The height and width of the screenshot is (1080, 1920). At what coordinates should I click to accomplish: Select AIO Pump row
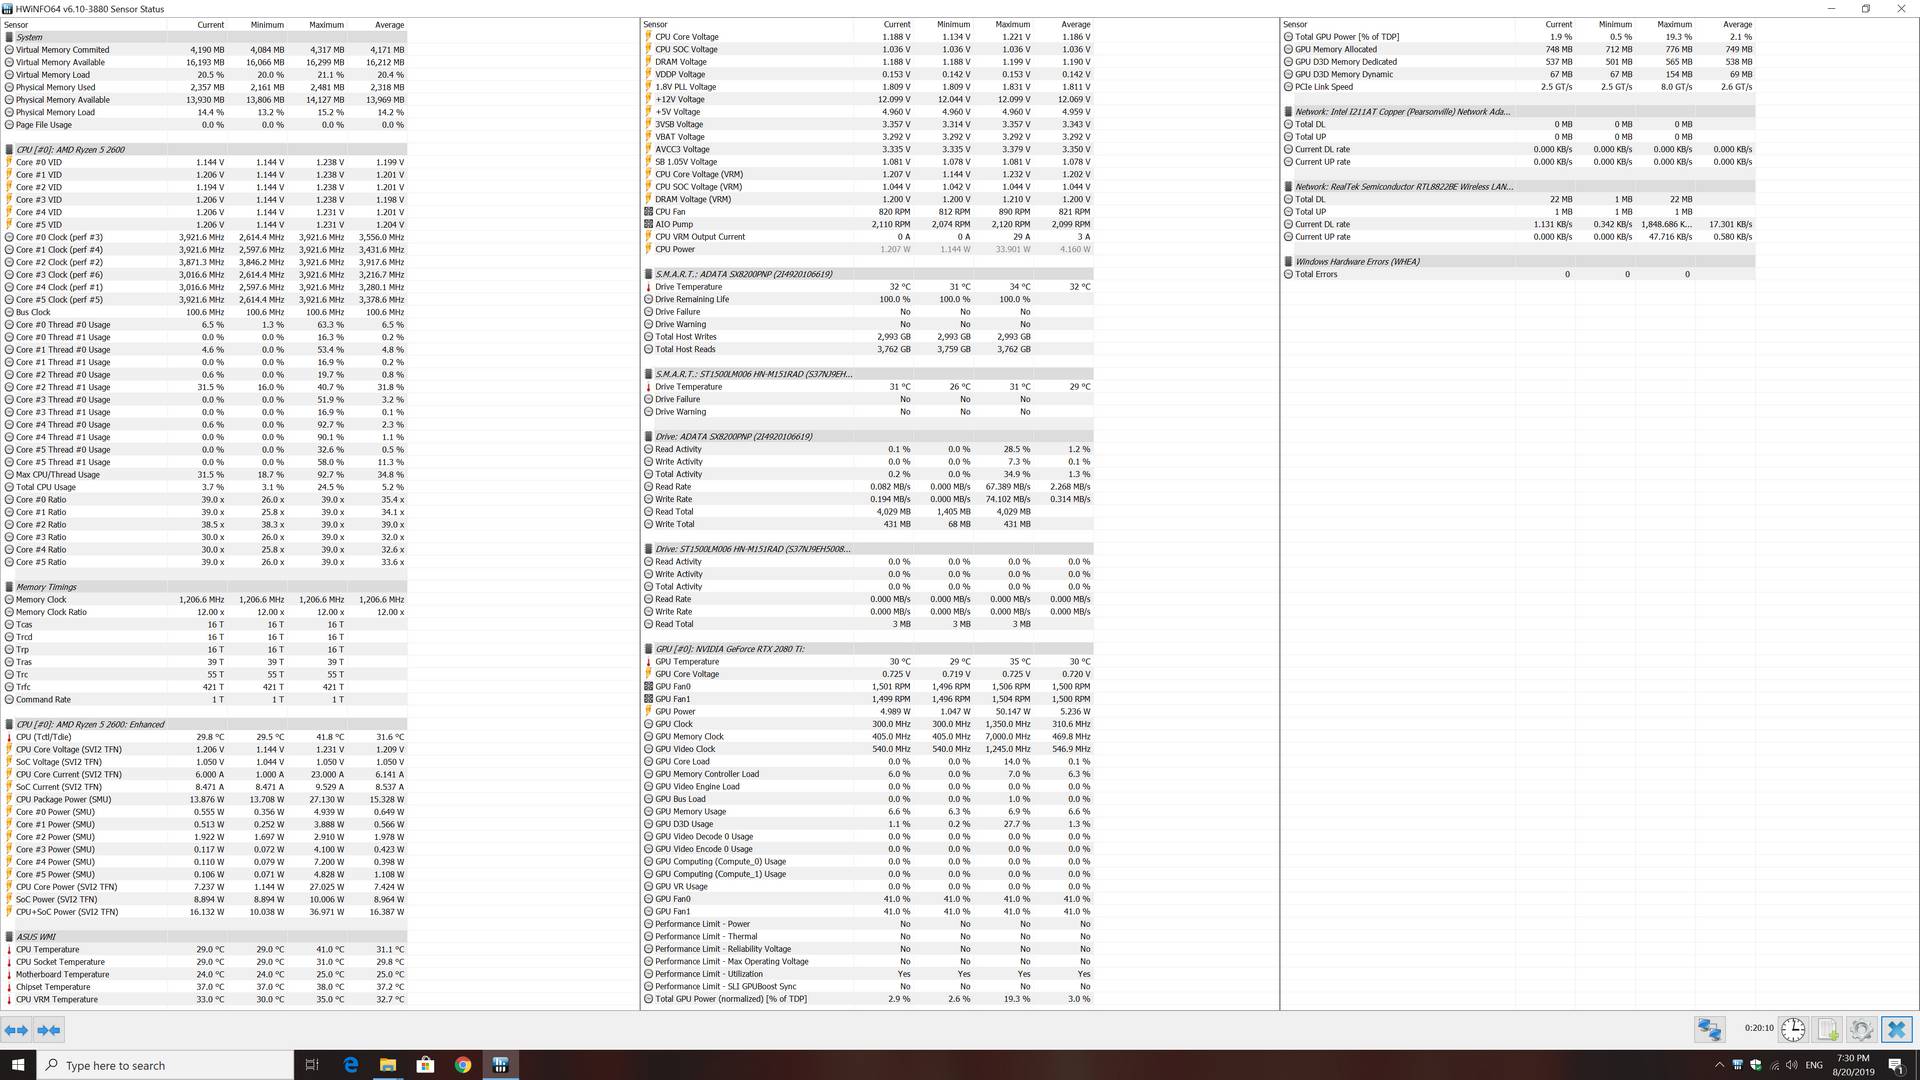pos(868,224)
